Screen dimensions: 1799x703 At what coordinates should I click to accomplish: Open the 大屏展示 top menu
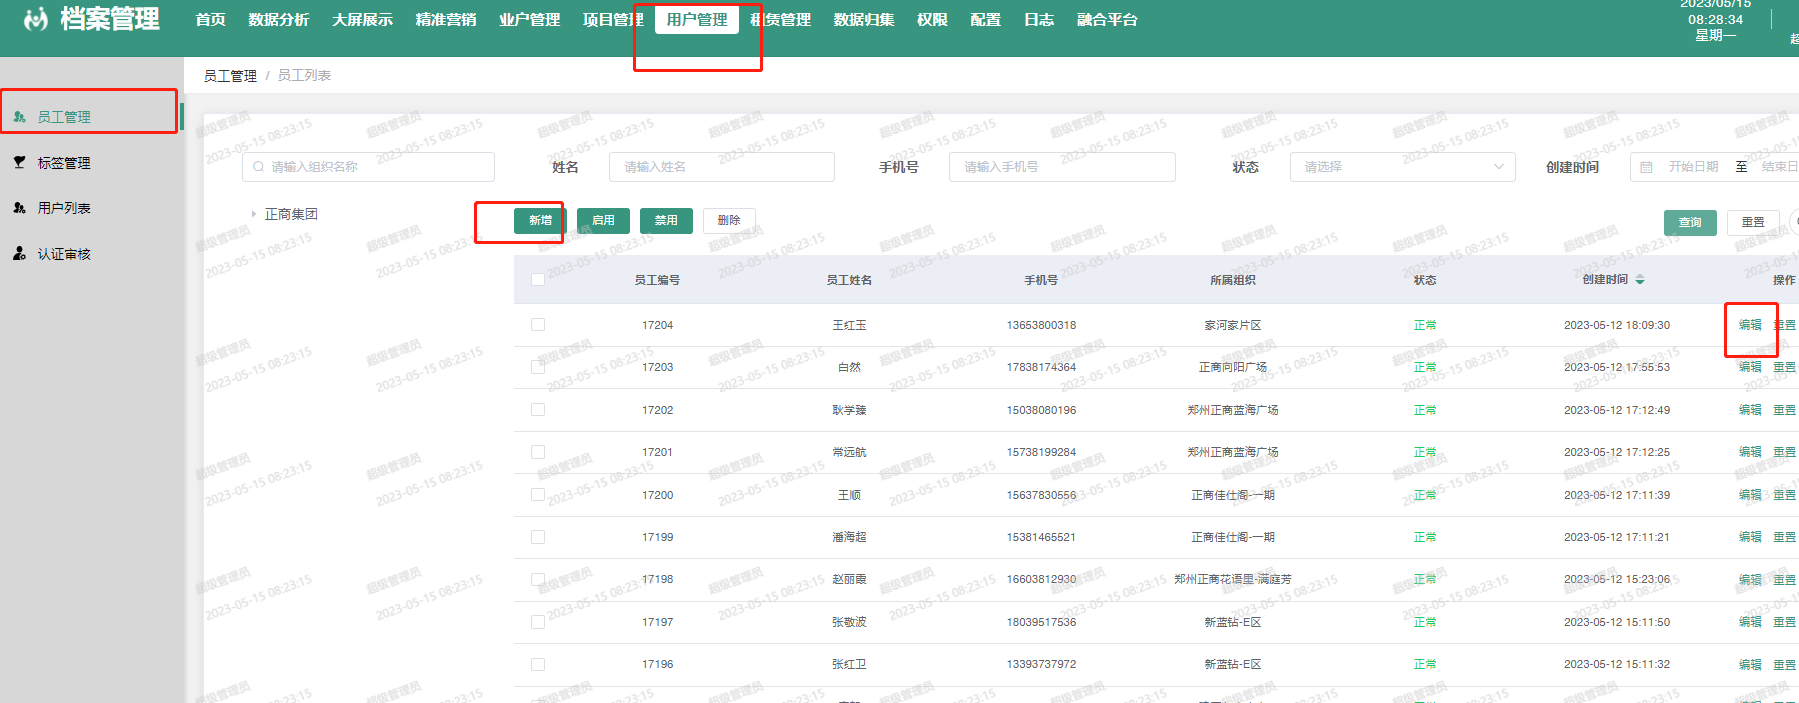coord(362,20)
